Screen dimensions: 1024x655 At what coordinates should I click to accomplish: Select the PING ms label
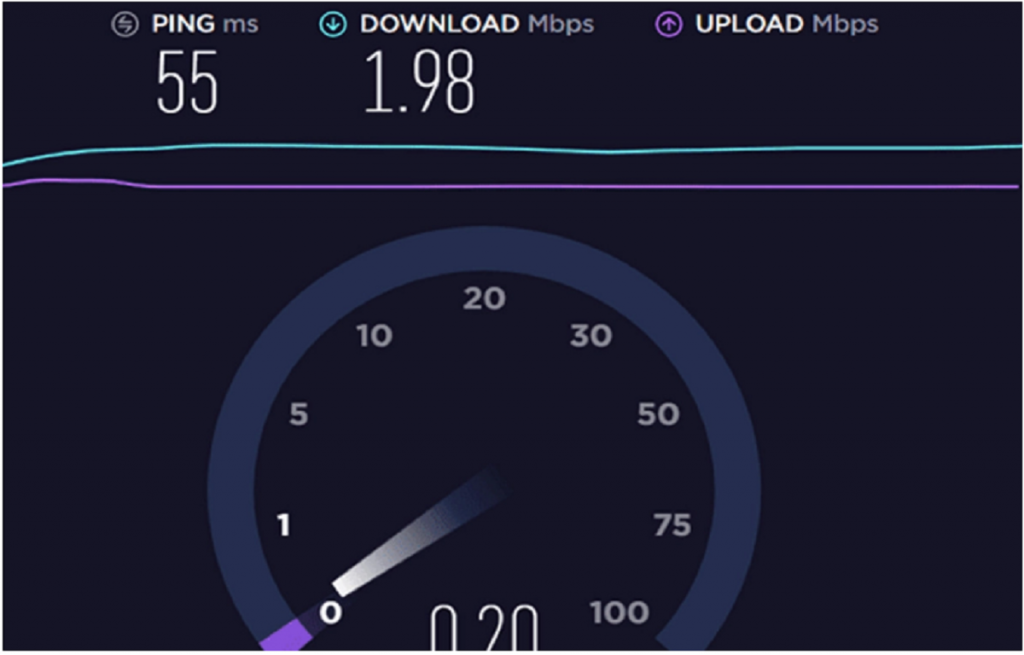pos(205,24)
